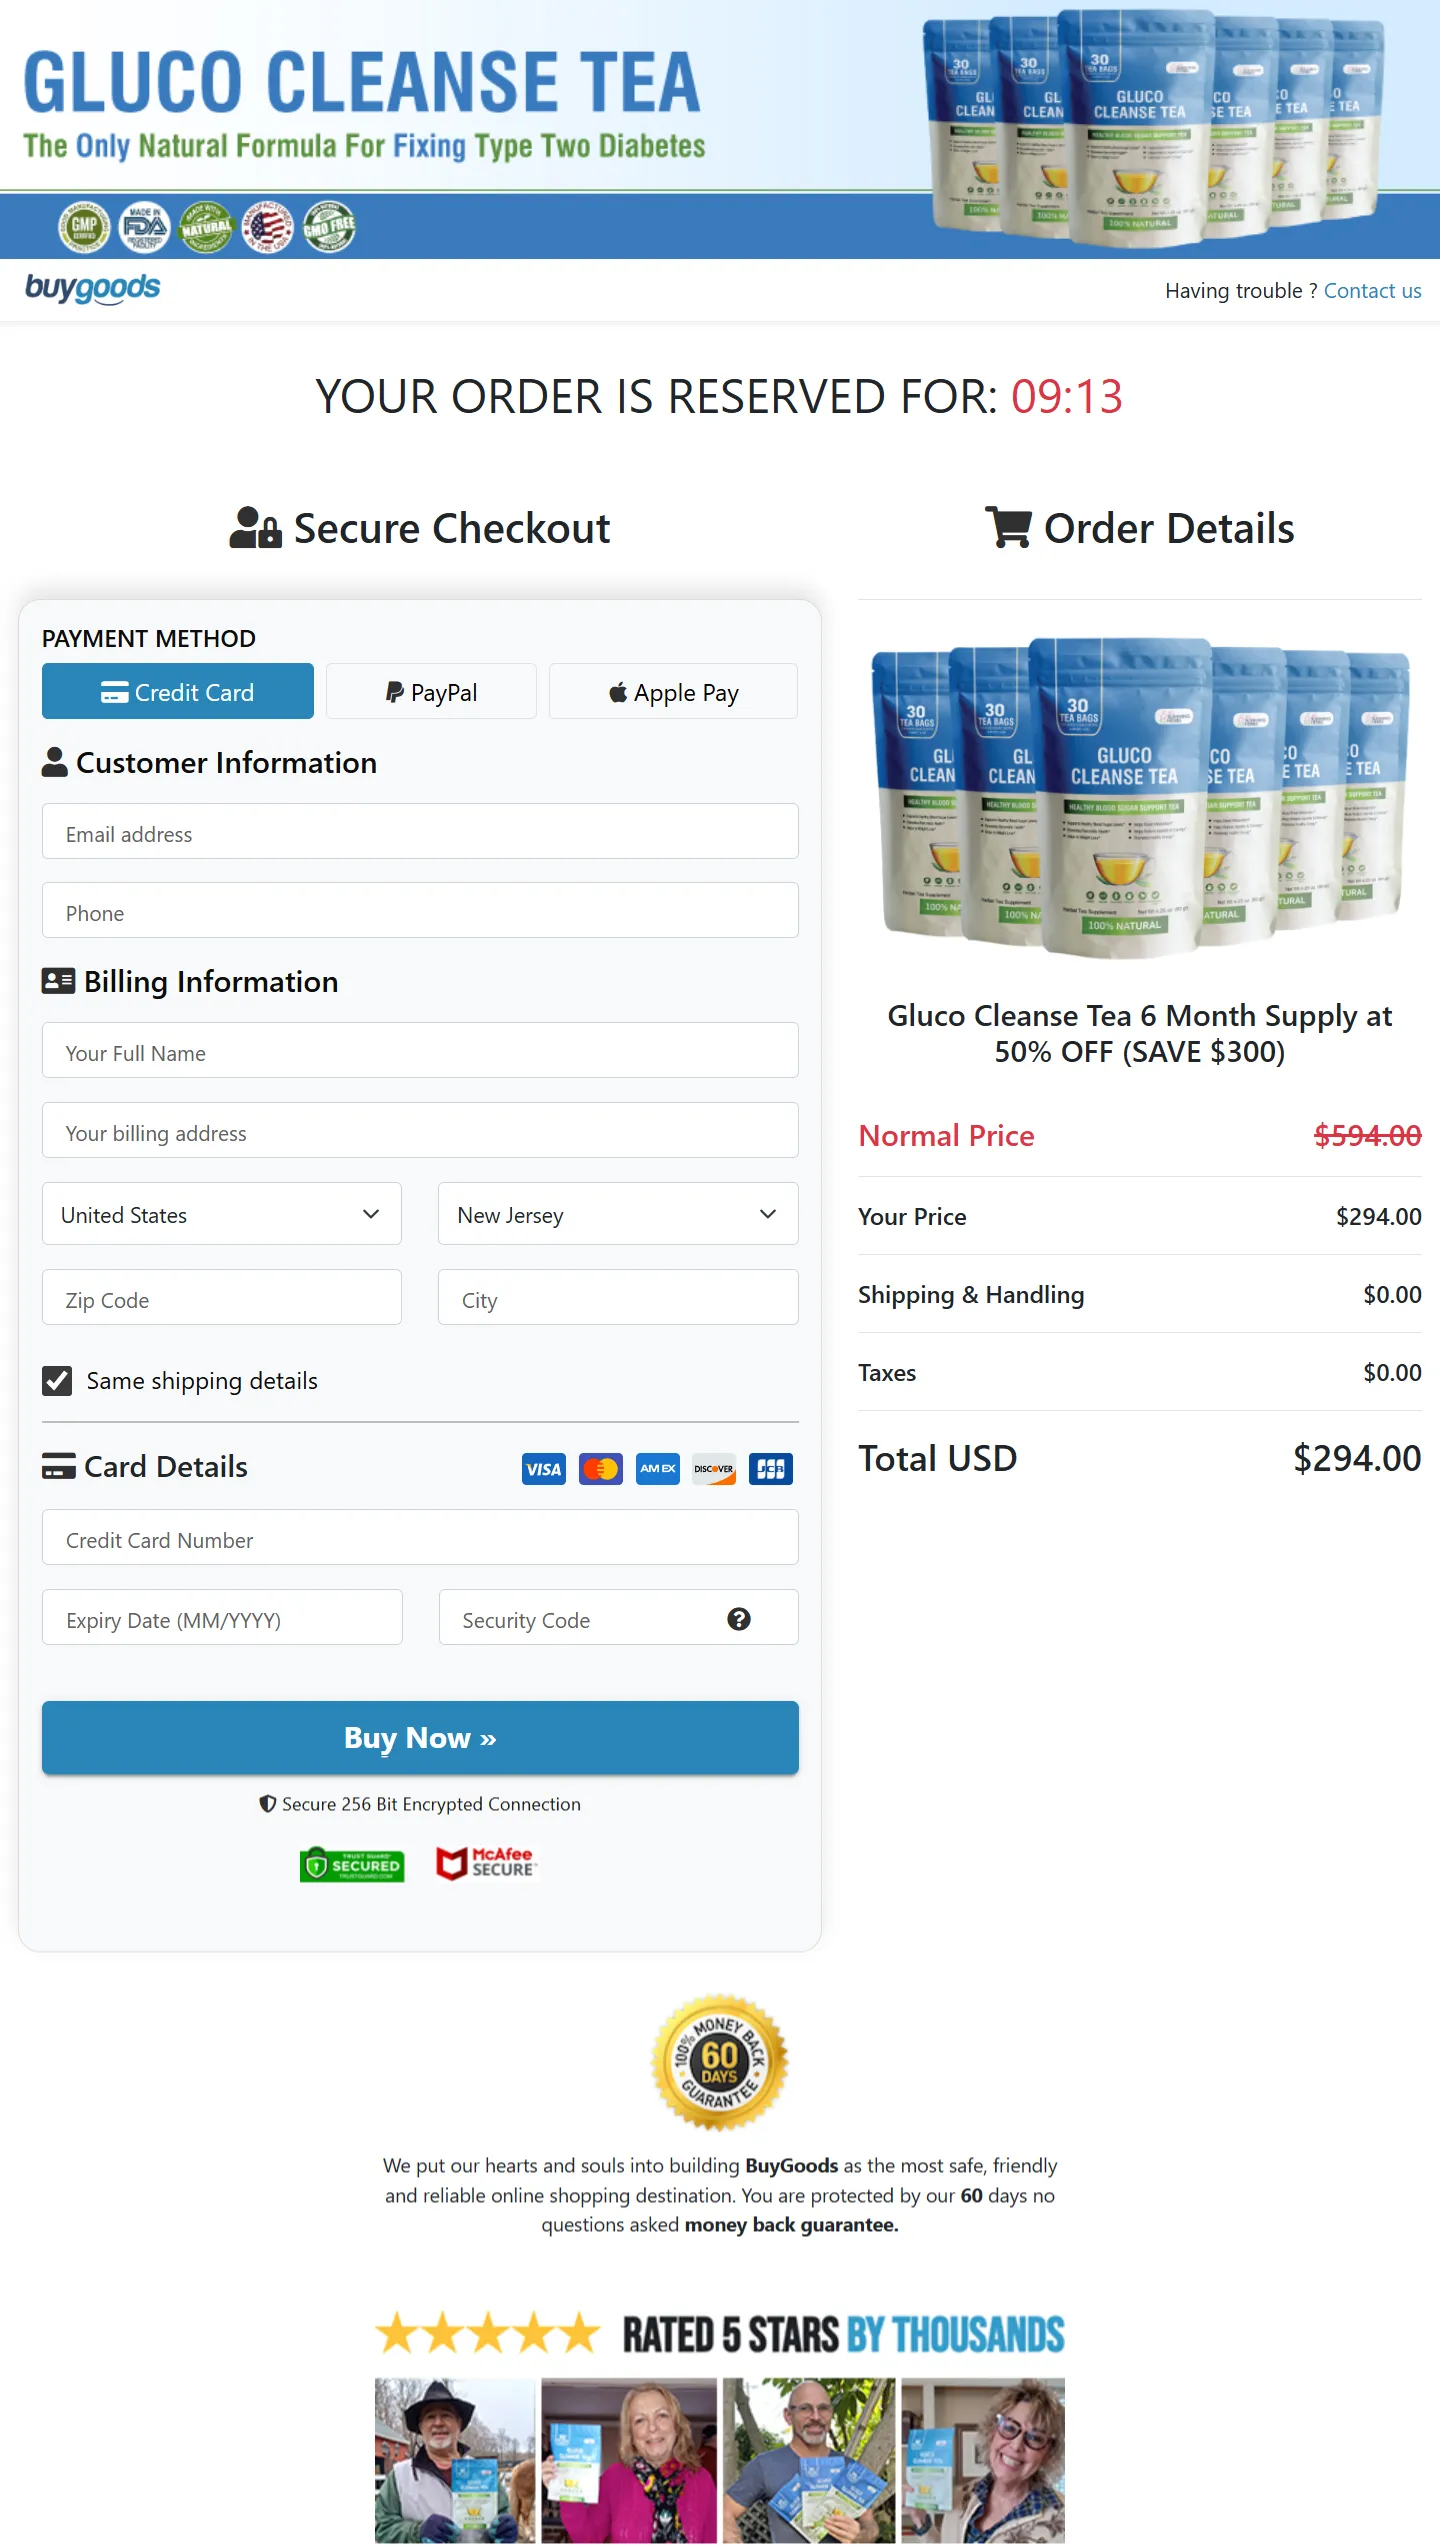Click the Email address input field
This screenshot has width=1440, height=2545.
(419, 832)
